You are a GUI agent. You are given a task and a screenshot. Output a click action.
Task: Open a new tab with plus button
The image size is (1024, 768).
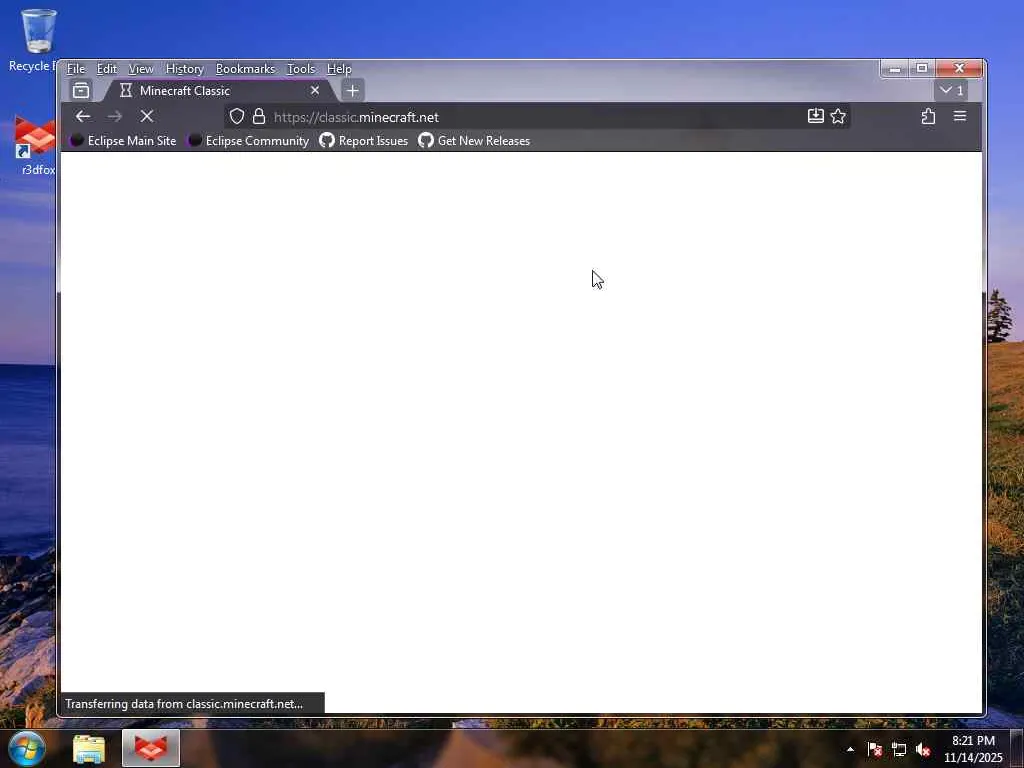point(353,91)
